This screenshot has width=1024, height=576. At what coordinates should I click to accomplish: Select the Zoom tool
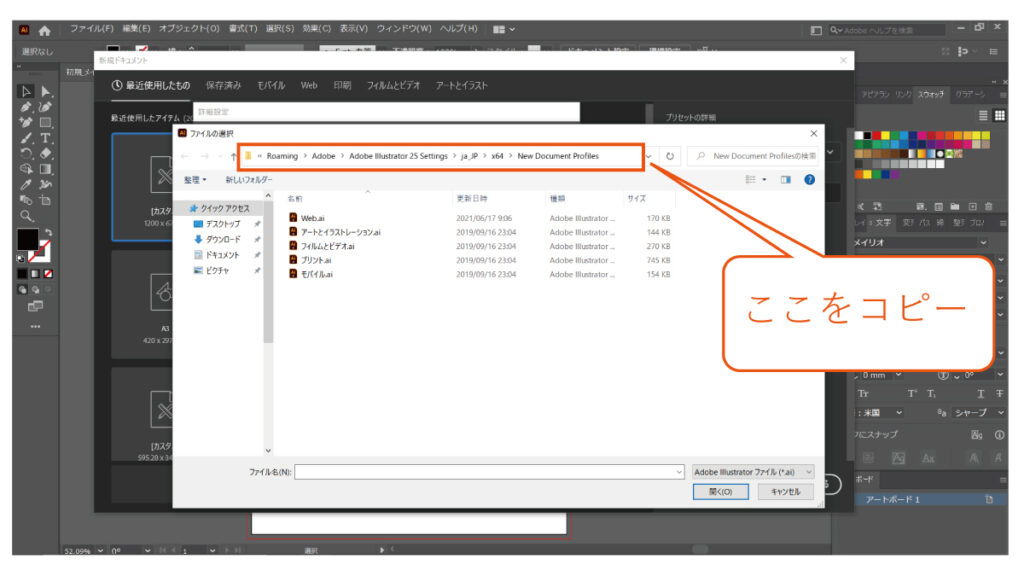click(x=26, y=216)
